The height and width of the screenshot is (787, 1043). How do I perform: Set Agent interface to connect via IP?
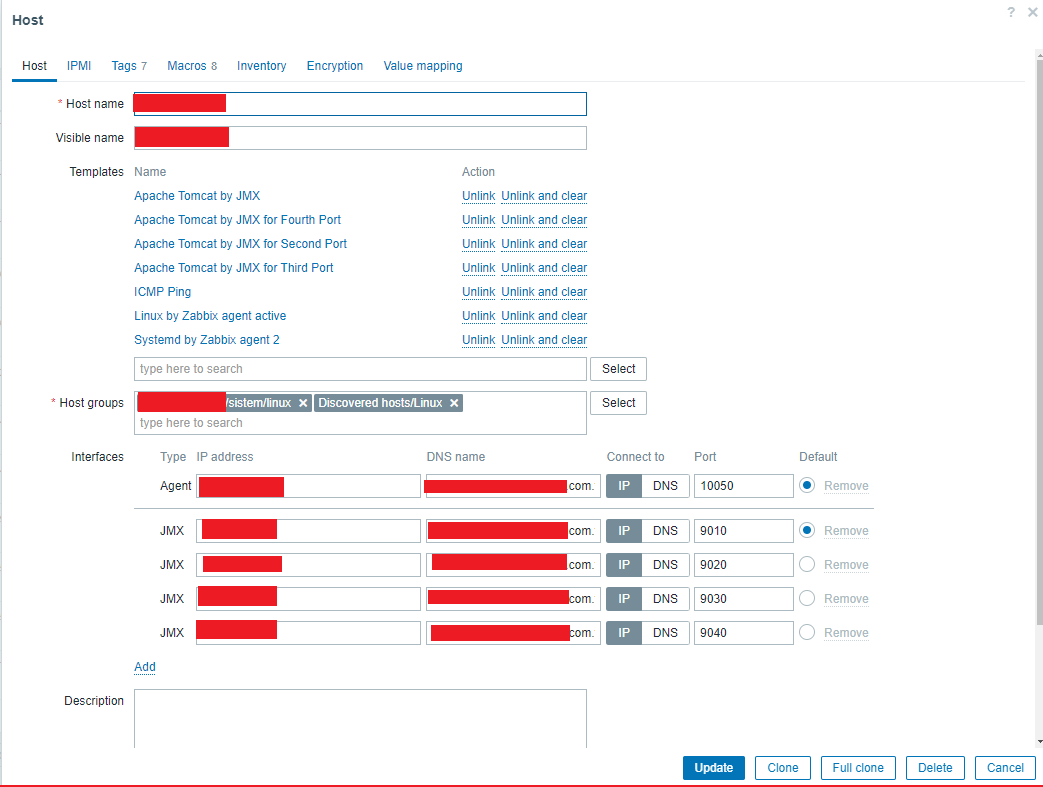pyautogui.click(x=624, y=486)
